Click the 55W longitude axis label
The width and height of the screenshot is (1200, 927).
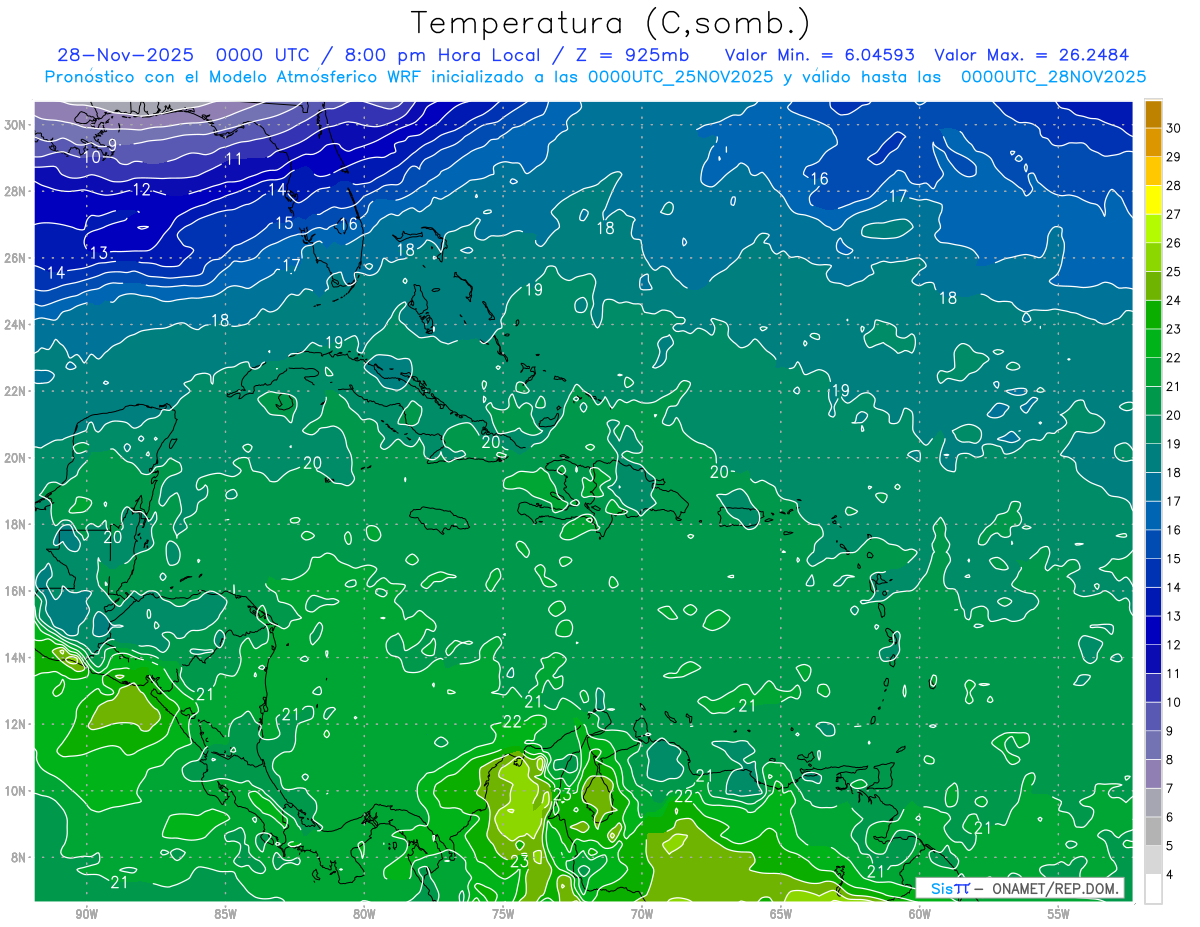(1059, 914)
